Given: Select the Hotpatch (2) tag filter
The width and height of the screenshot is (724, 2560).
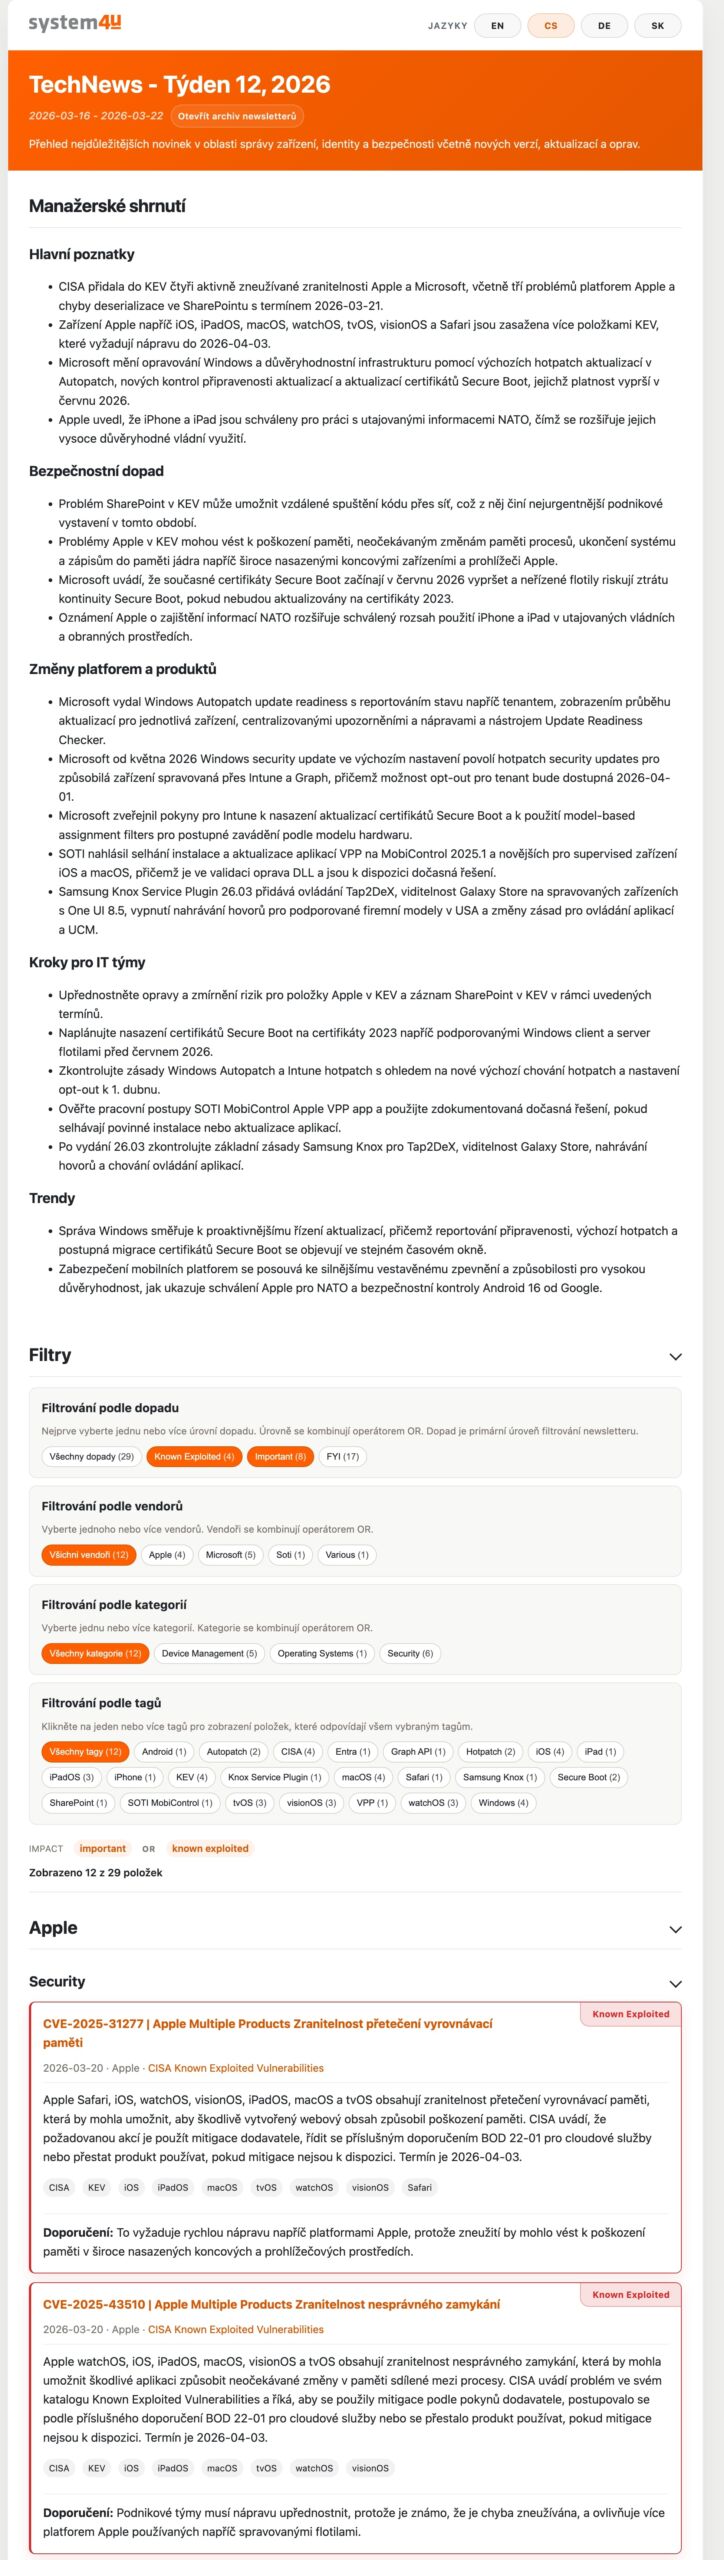Looking at the screenshot, I should (x=490, y=1752).
